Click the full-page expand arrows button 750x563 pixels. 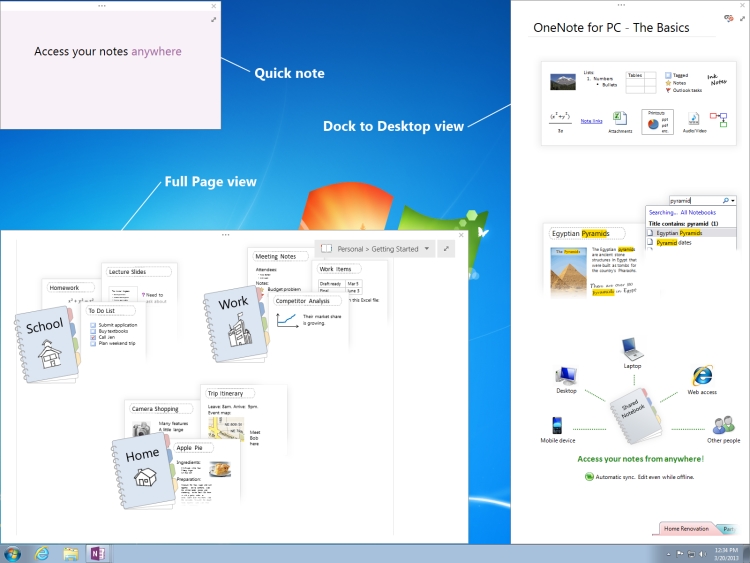(x=446, y=249)
